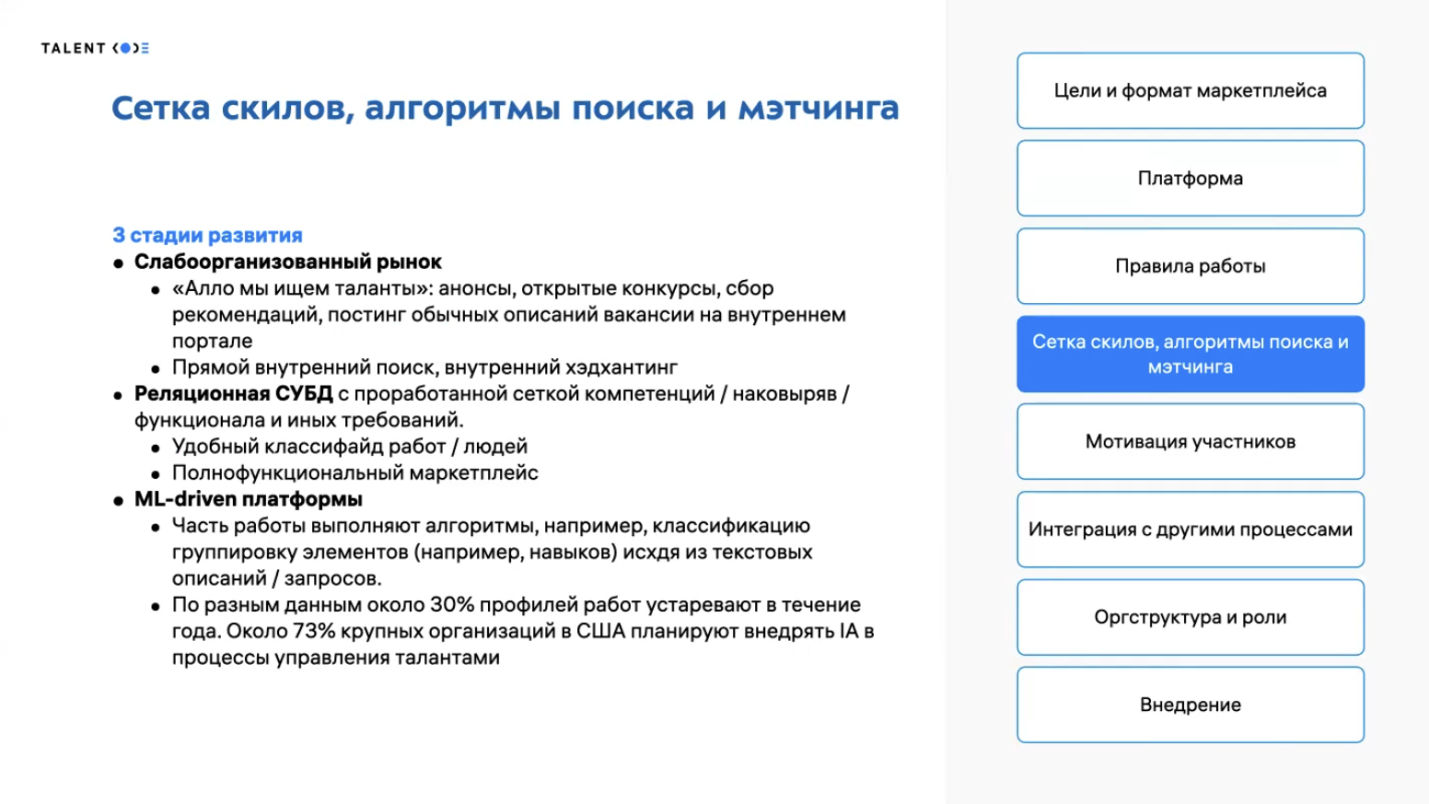Open 'Цели и формат маркетплейса' section
The image size is (1429, 804).
coord(1190,91)
